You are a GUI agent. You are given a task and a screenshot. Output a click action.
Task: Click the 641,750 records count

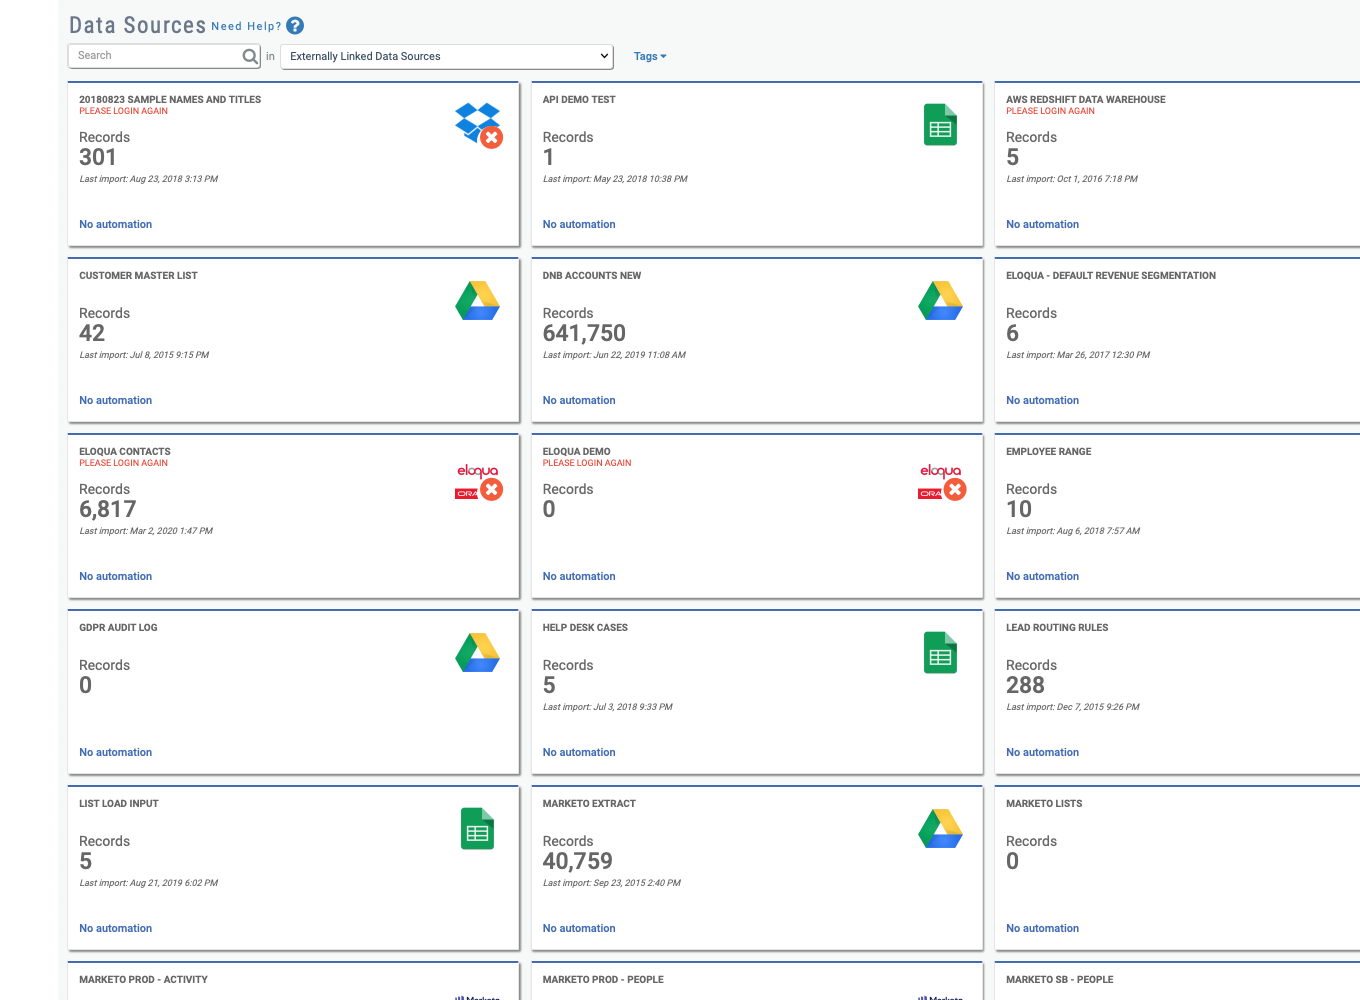coord(584,333)
